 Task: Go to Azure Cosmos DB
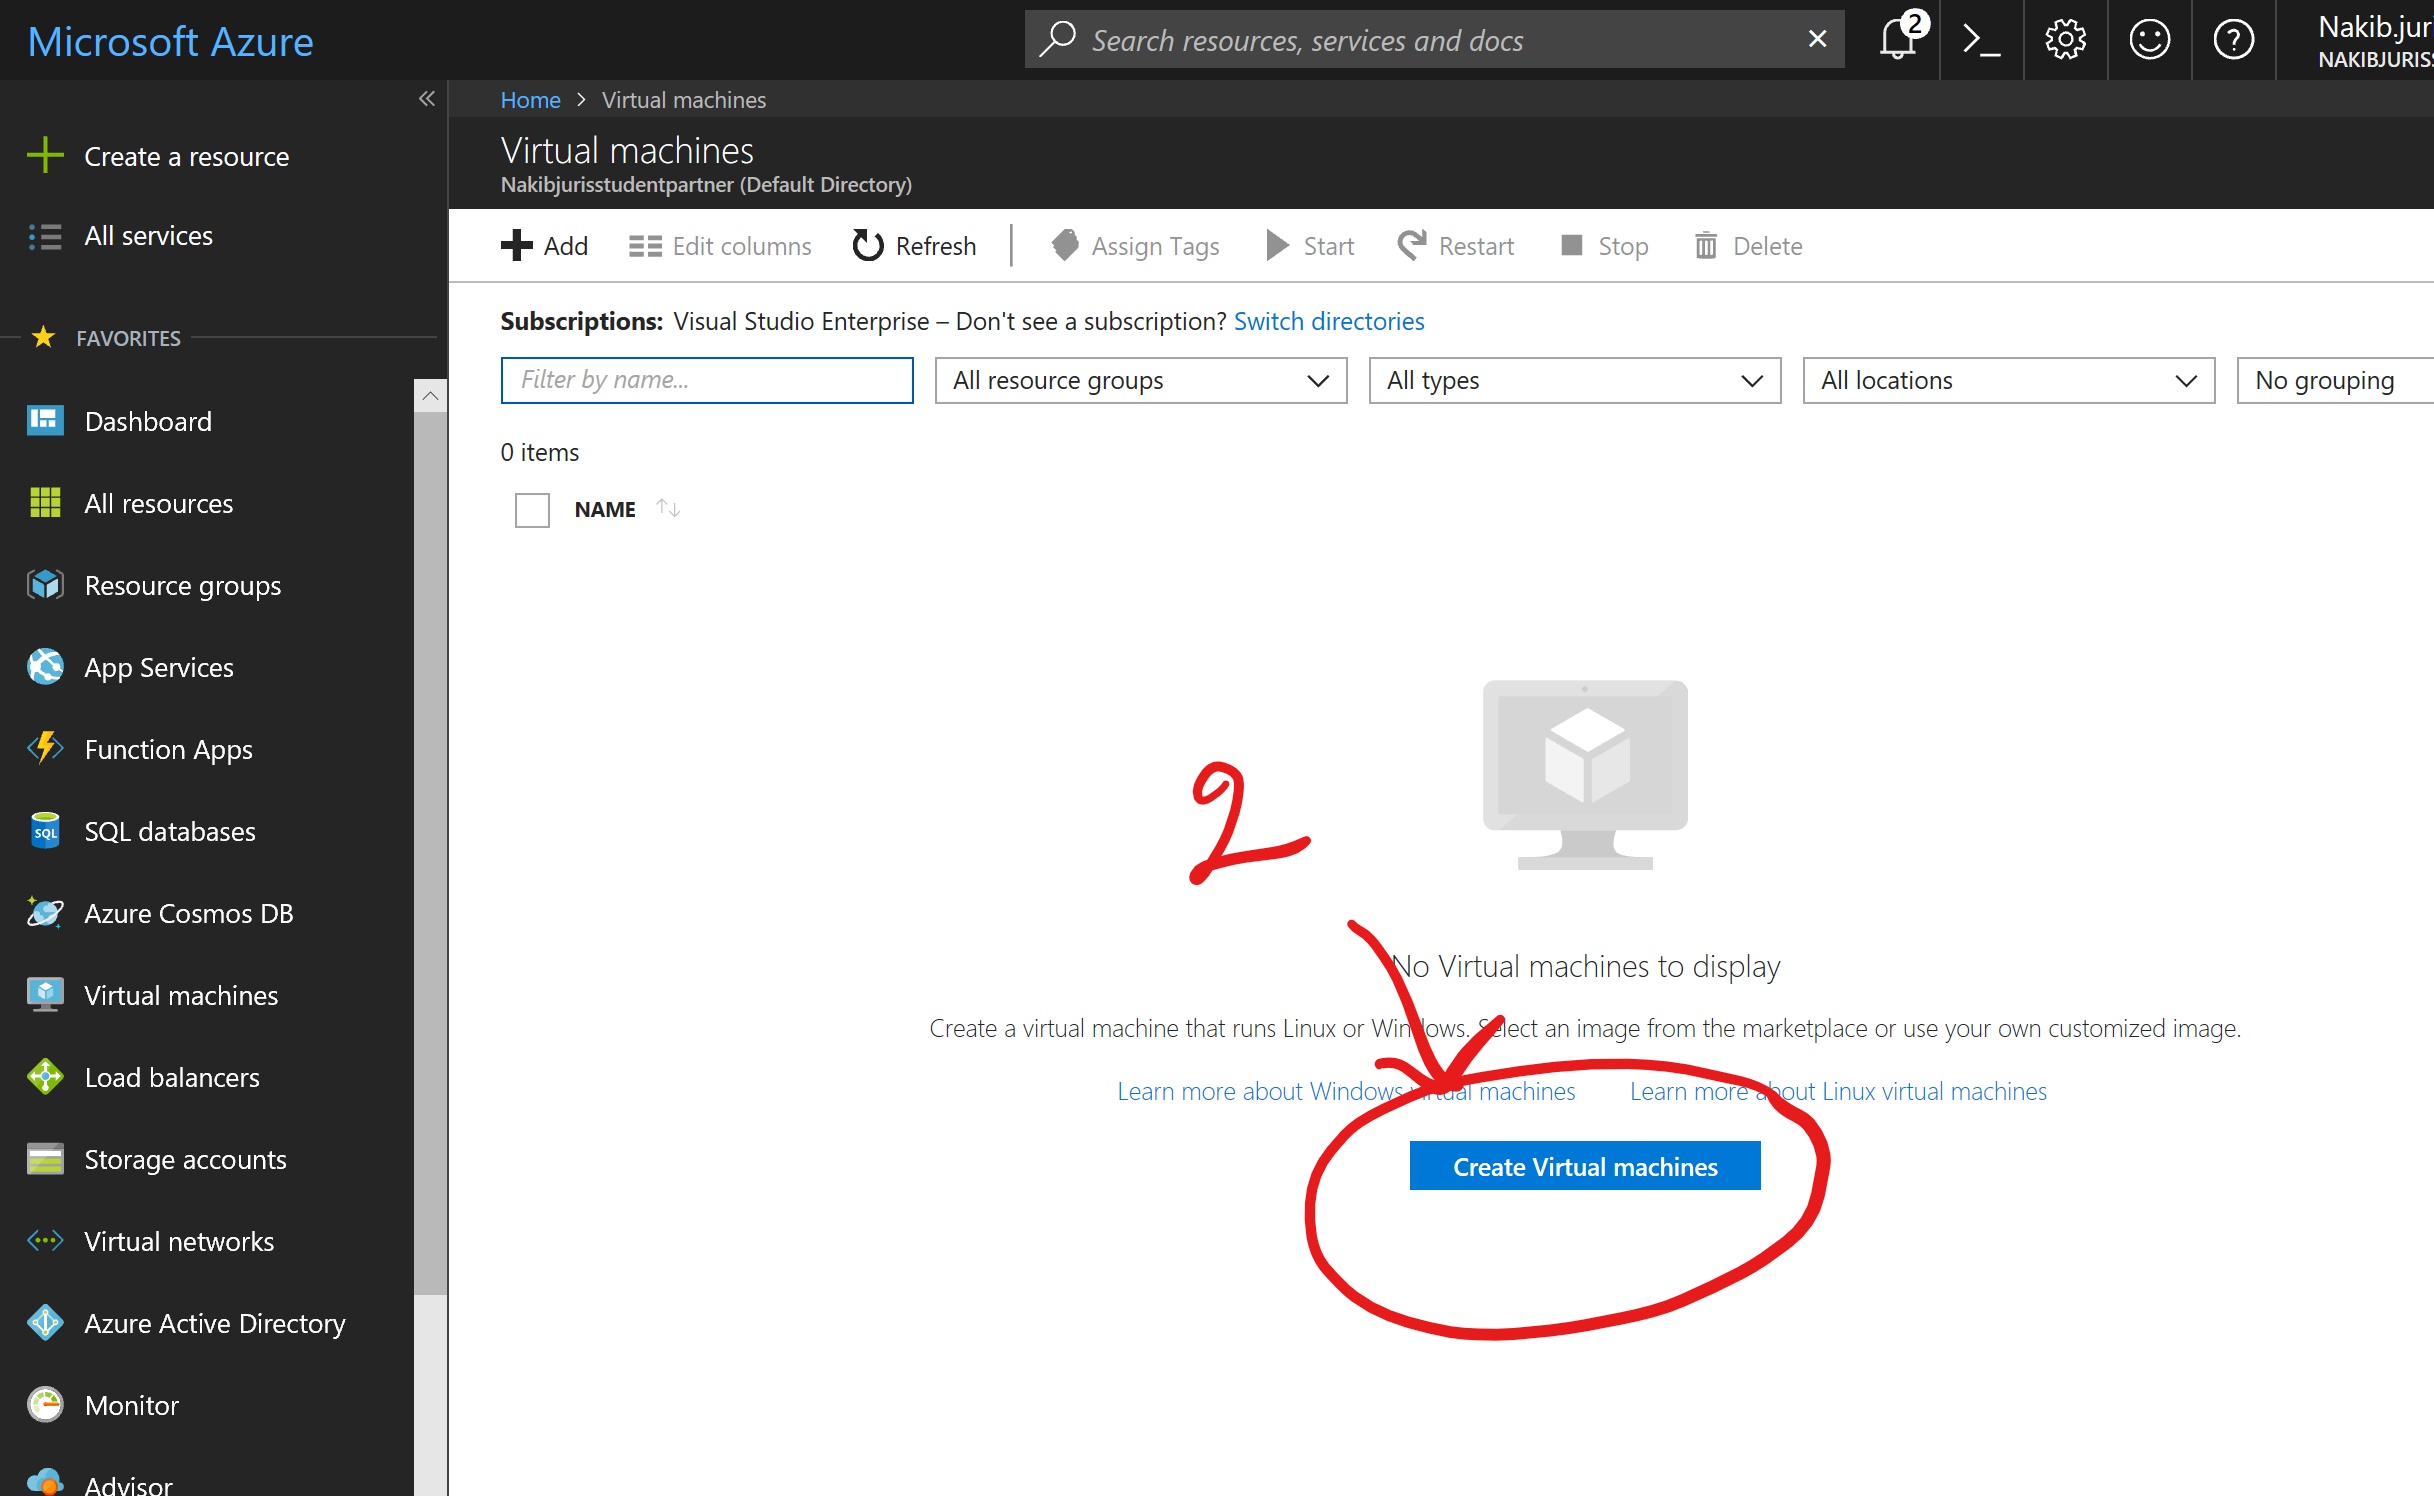(188, 913)
